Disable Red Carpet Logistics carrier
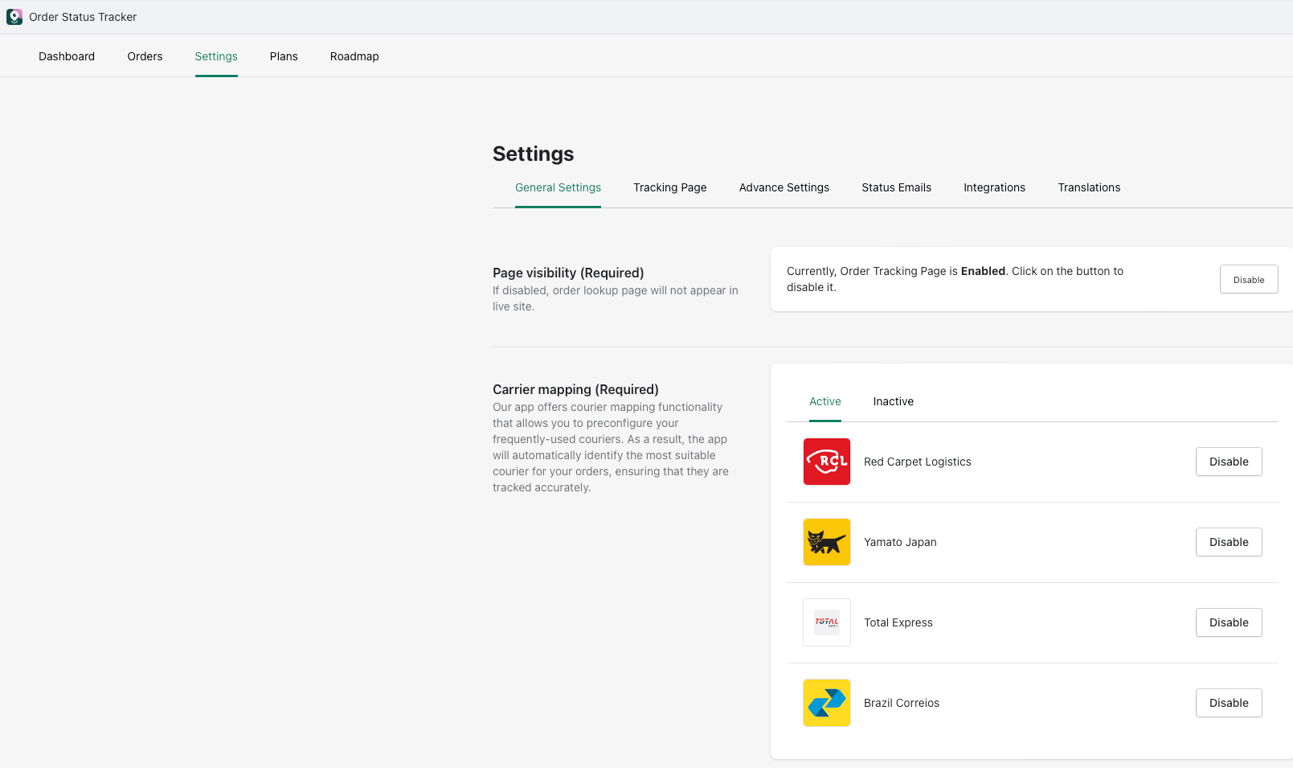 click(1228, 461)
